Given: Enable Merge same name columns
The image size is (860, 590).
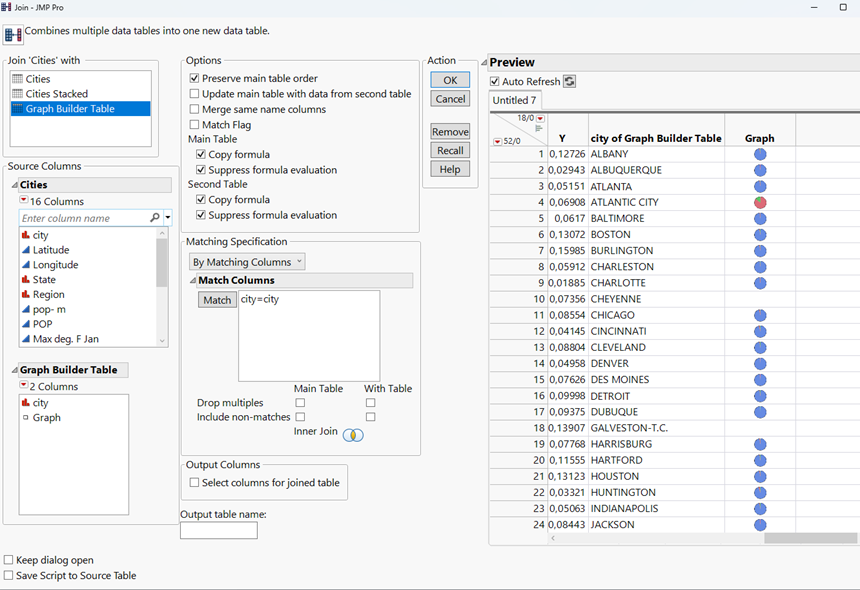Looking at the screenshot, I should click(193, 108).
